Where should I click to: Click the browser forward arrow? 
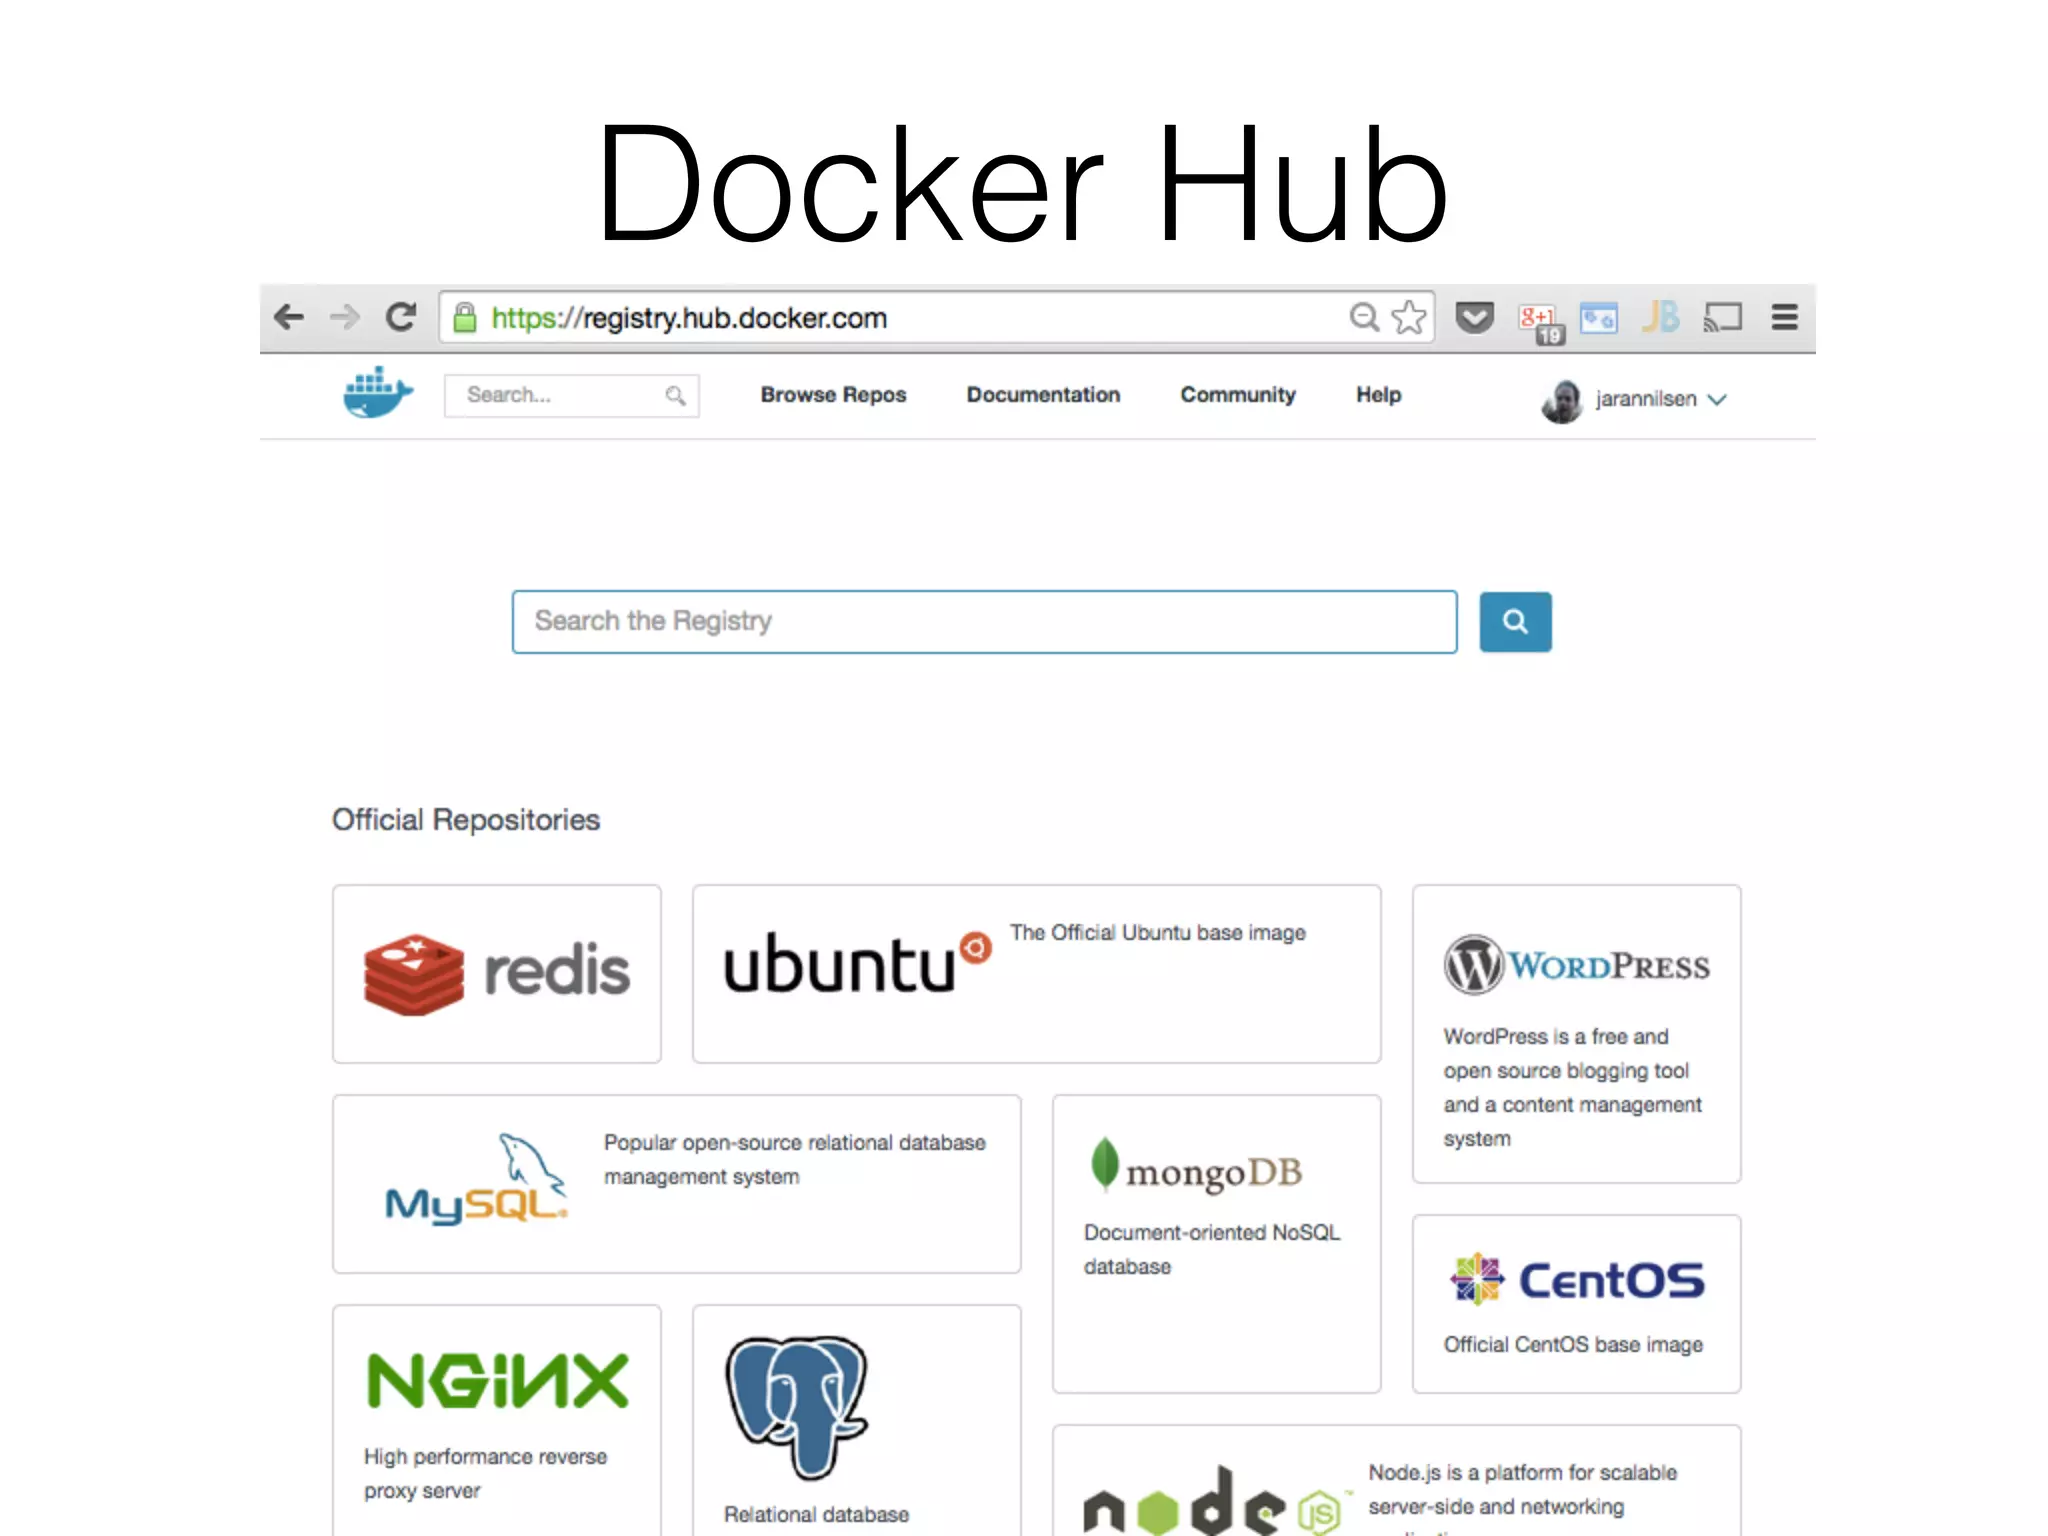pyautogui.click(x=344, y=318)
